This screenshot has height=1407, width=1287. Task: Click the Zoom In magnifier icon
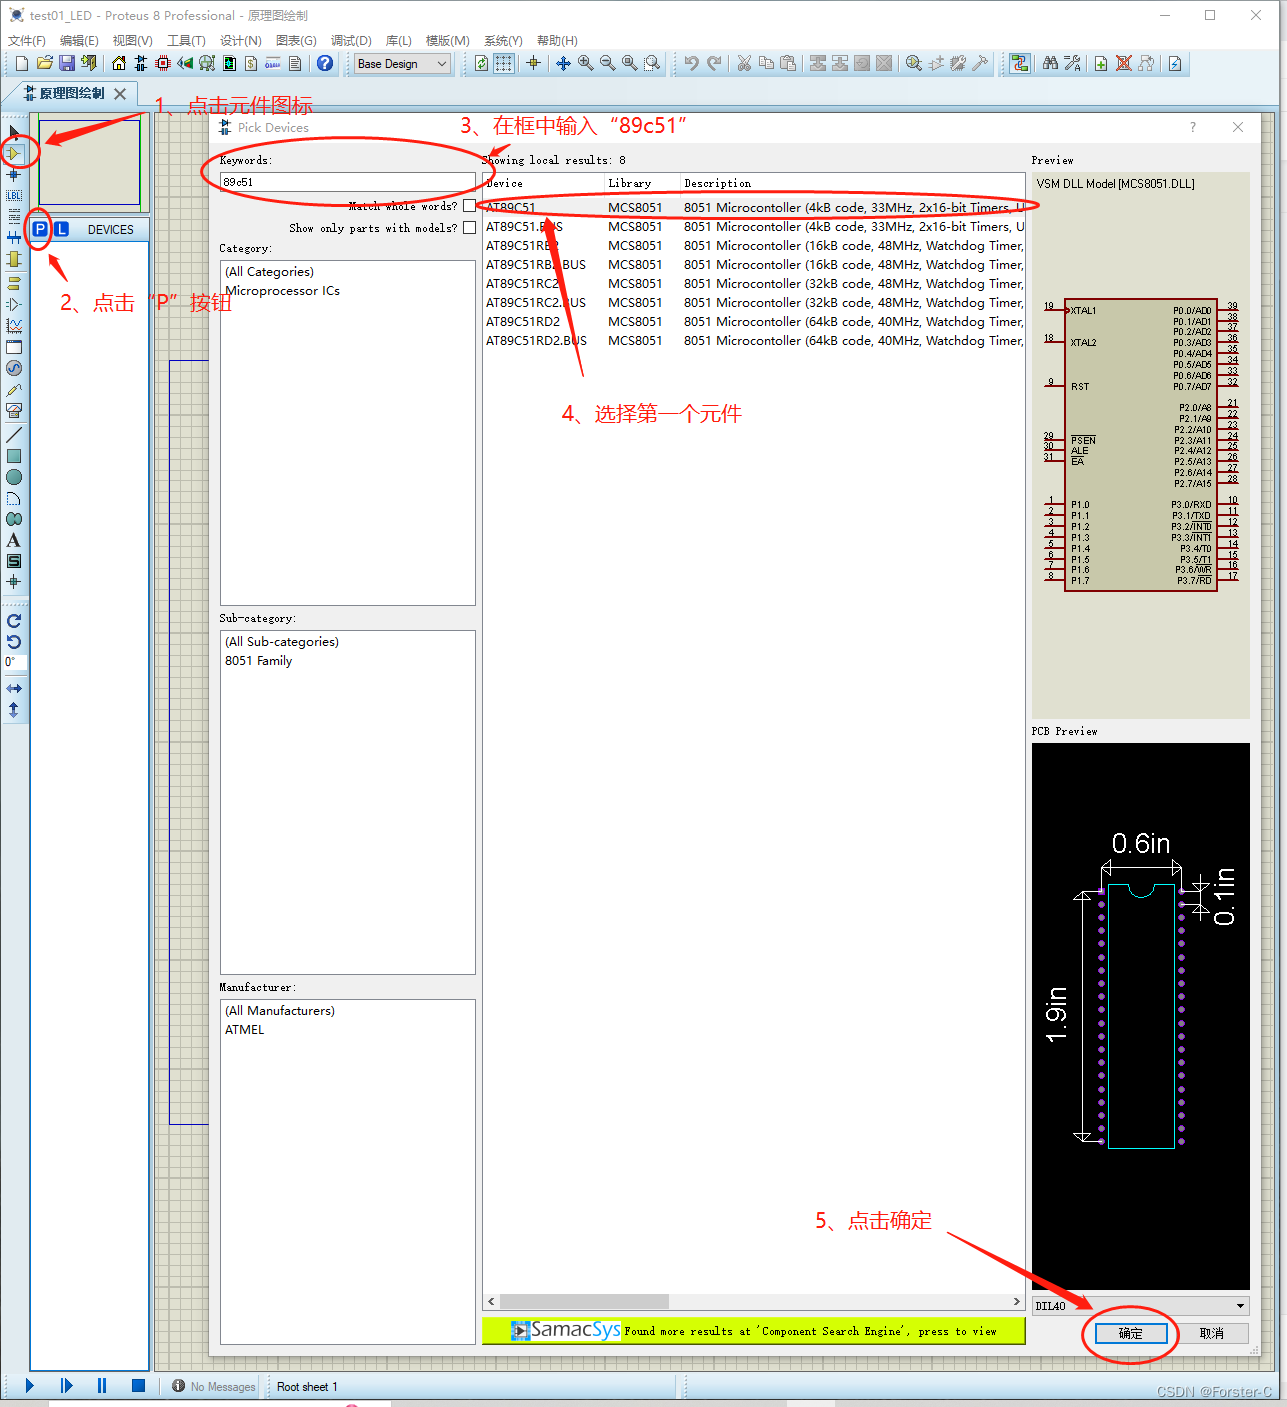point(586,63)
